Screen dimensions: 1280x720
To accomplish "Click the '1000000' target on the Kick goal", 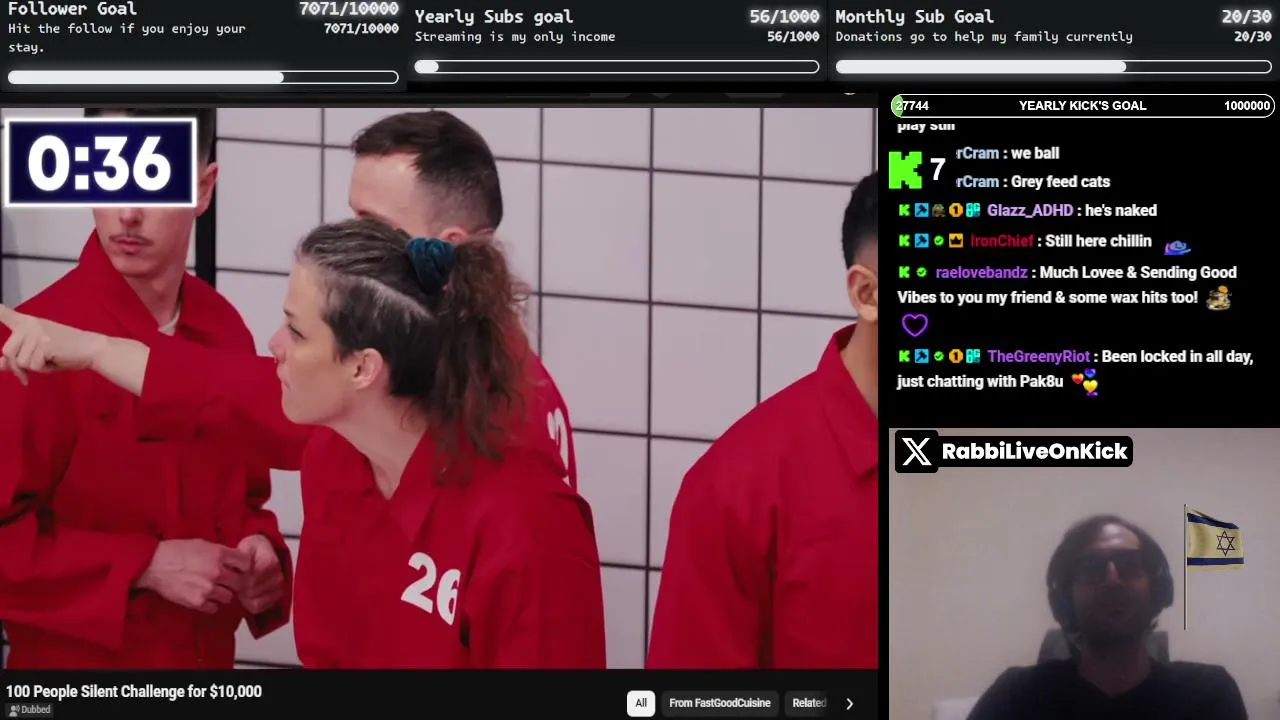I will coord(1247,106).
